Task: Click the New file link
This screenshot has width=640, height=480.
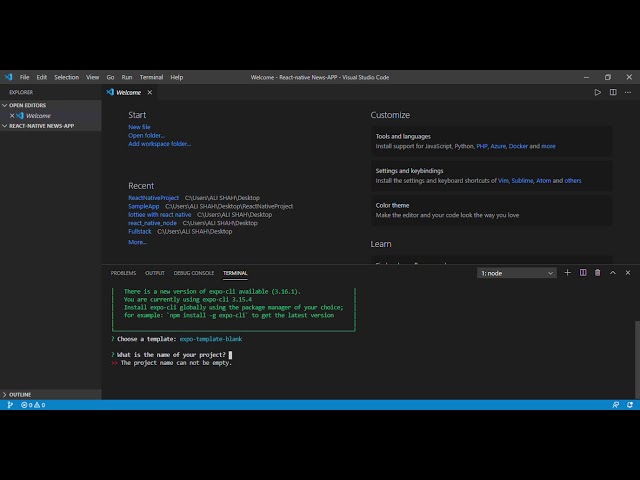Action: [139, 127]
